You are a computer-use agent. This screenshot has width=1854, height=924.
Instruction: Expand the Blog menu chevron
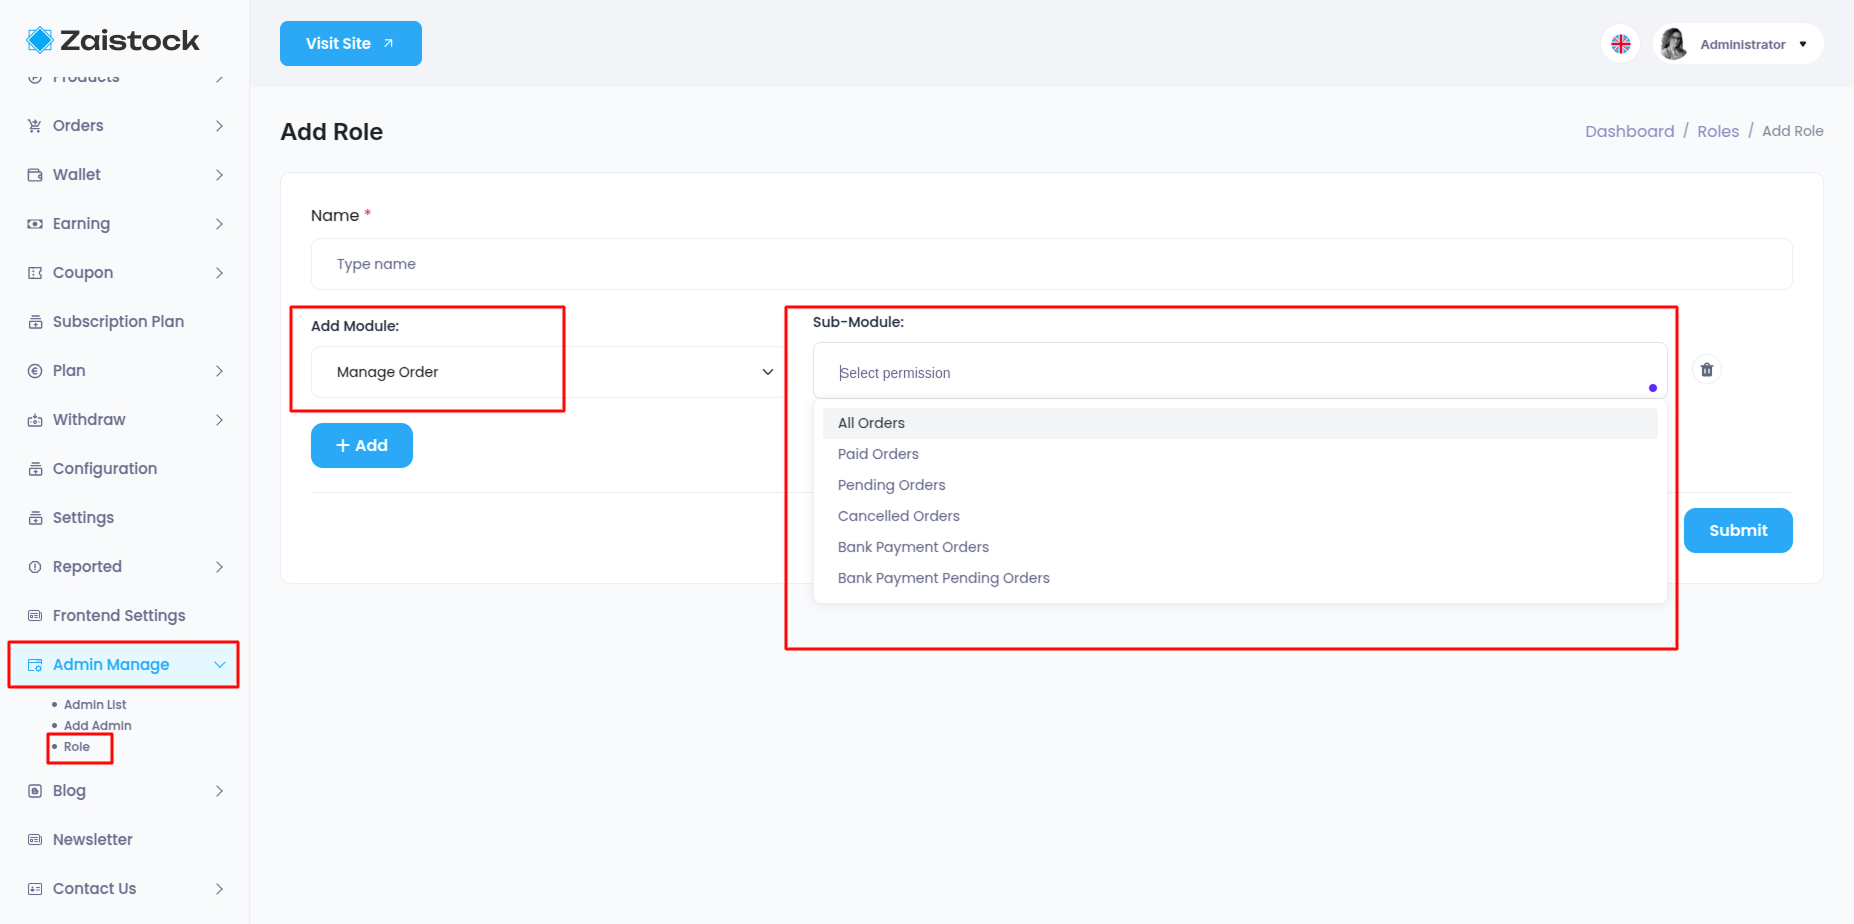click(x=219, y=791)
